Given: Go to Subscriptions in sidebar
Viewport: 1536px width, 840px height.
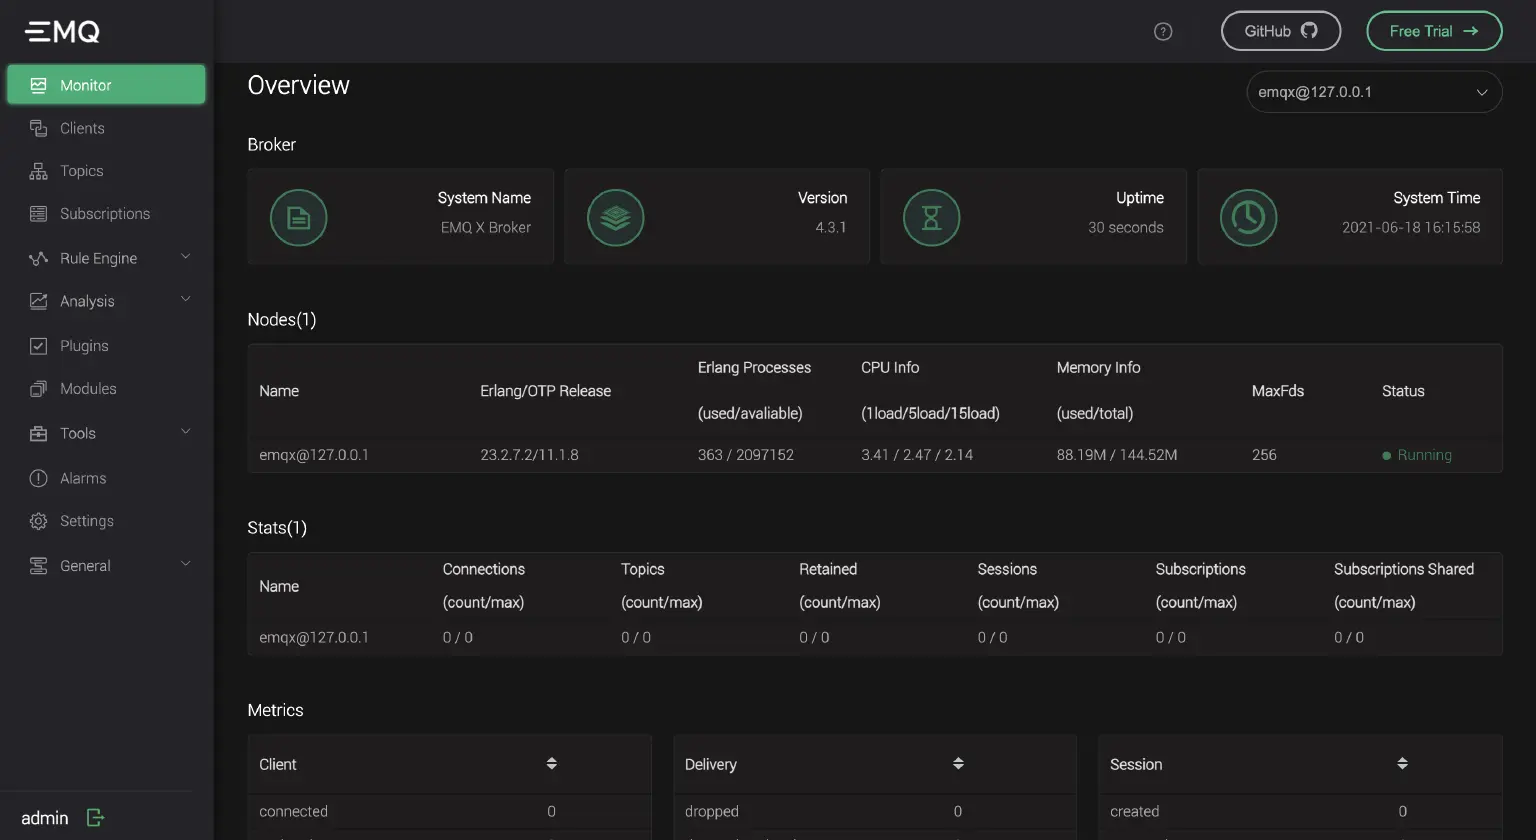Looking at the screenshot, I should point(104,214).
